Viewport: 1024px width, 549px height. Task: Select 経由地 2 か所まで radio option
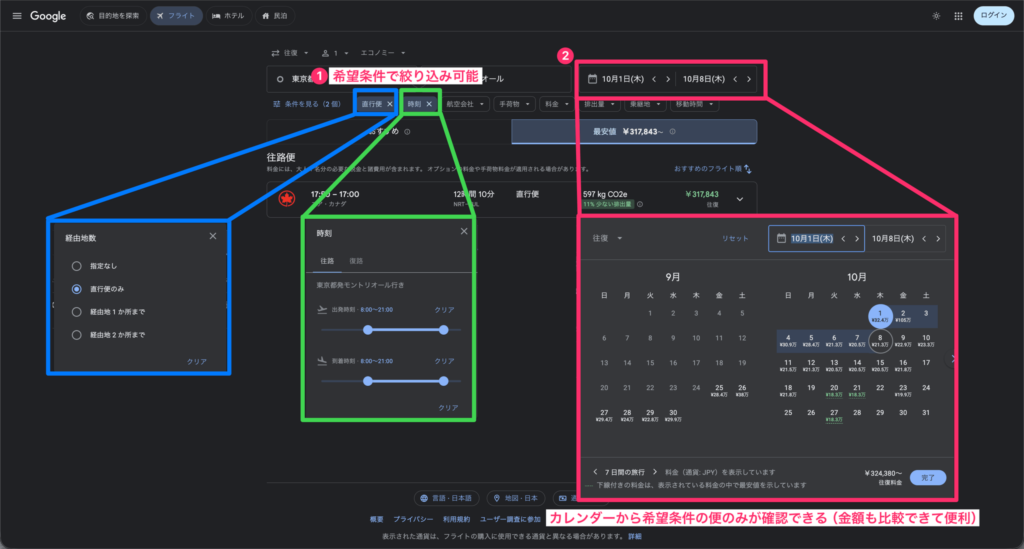click(76, 335)
